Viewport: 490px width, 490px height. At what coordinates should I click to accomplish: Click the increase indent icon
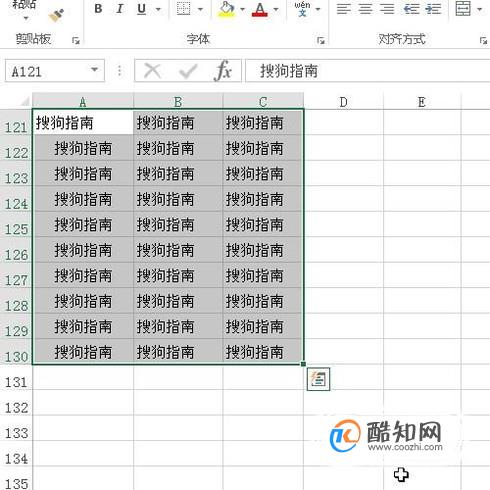pyautogui.click(x=433, y=9)
